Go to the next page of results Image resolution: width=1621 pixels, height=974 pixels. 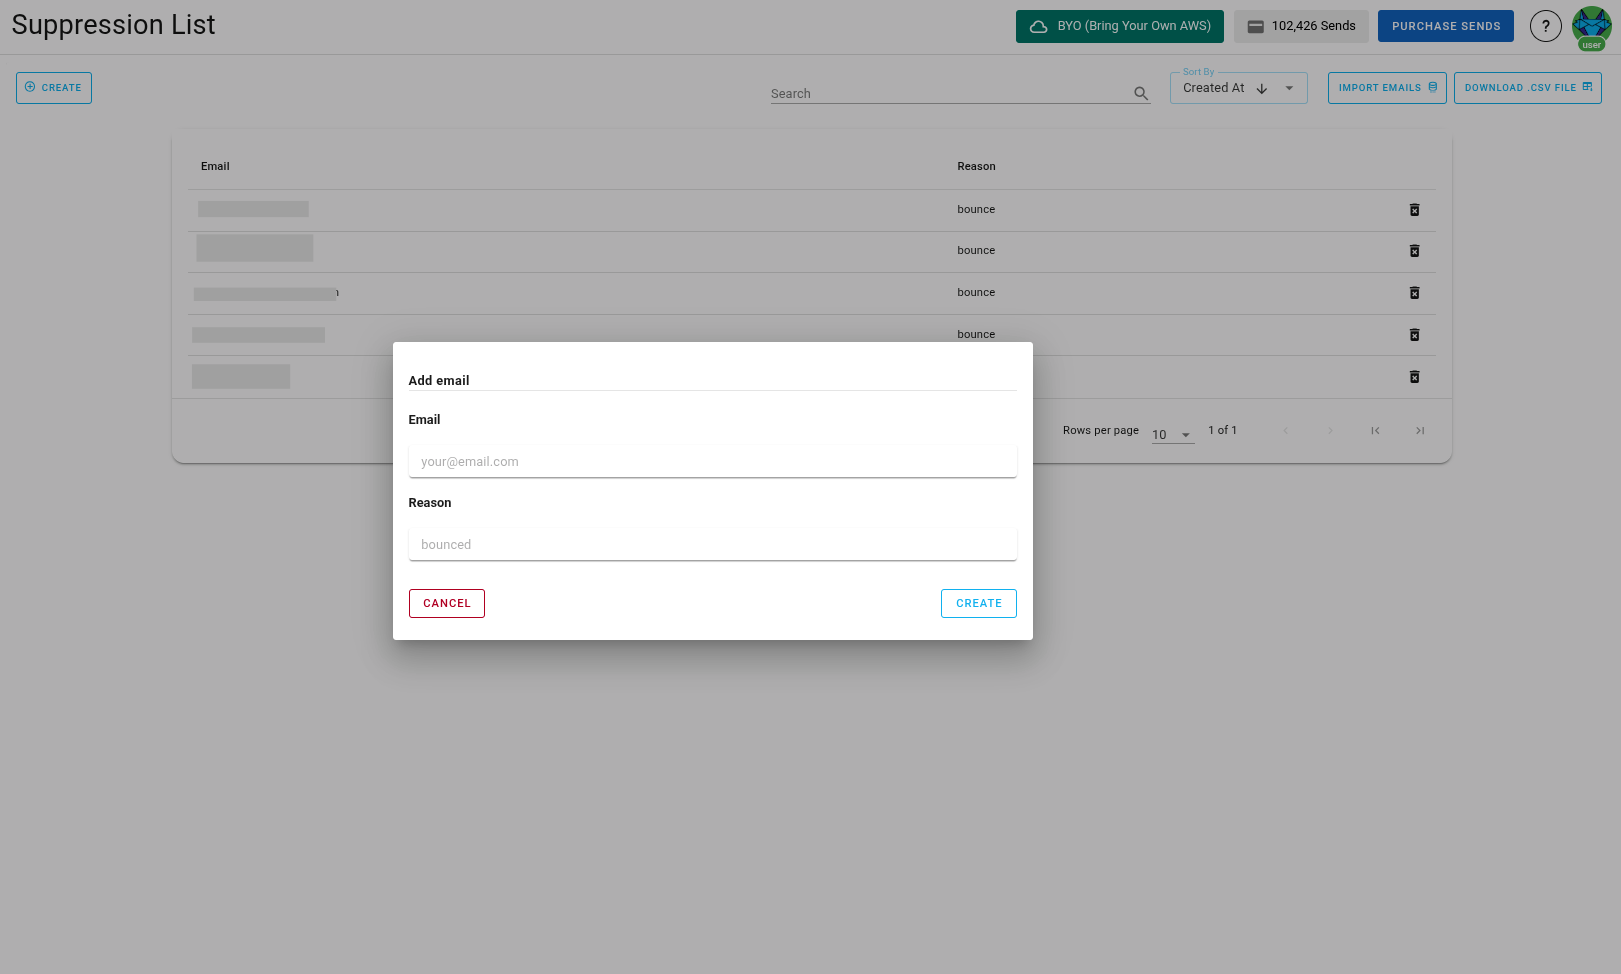coord(1330,430)
